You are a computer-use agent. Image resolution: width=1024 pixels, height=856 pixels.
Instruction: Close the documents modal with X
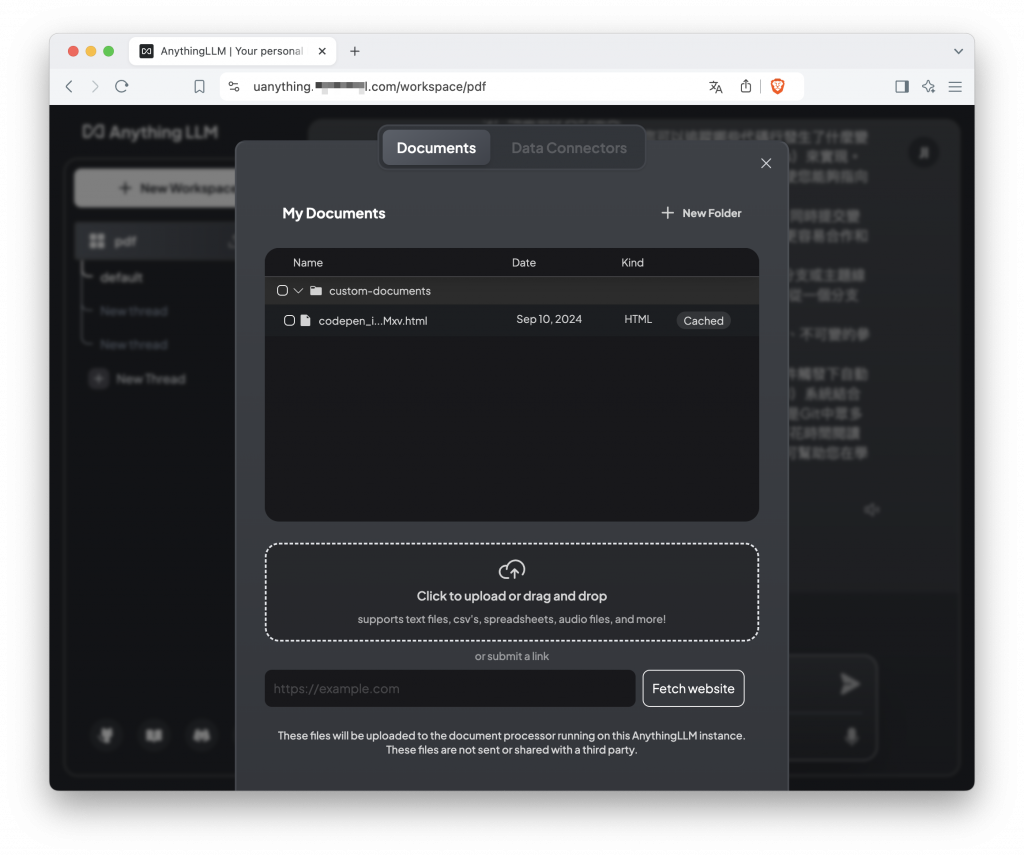point(765,163)
